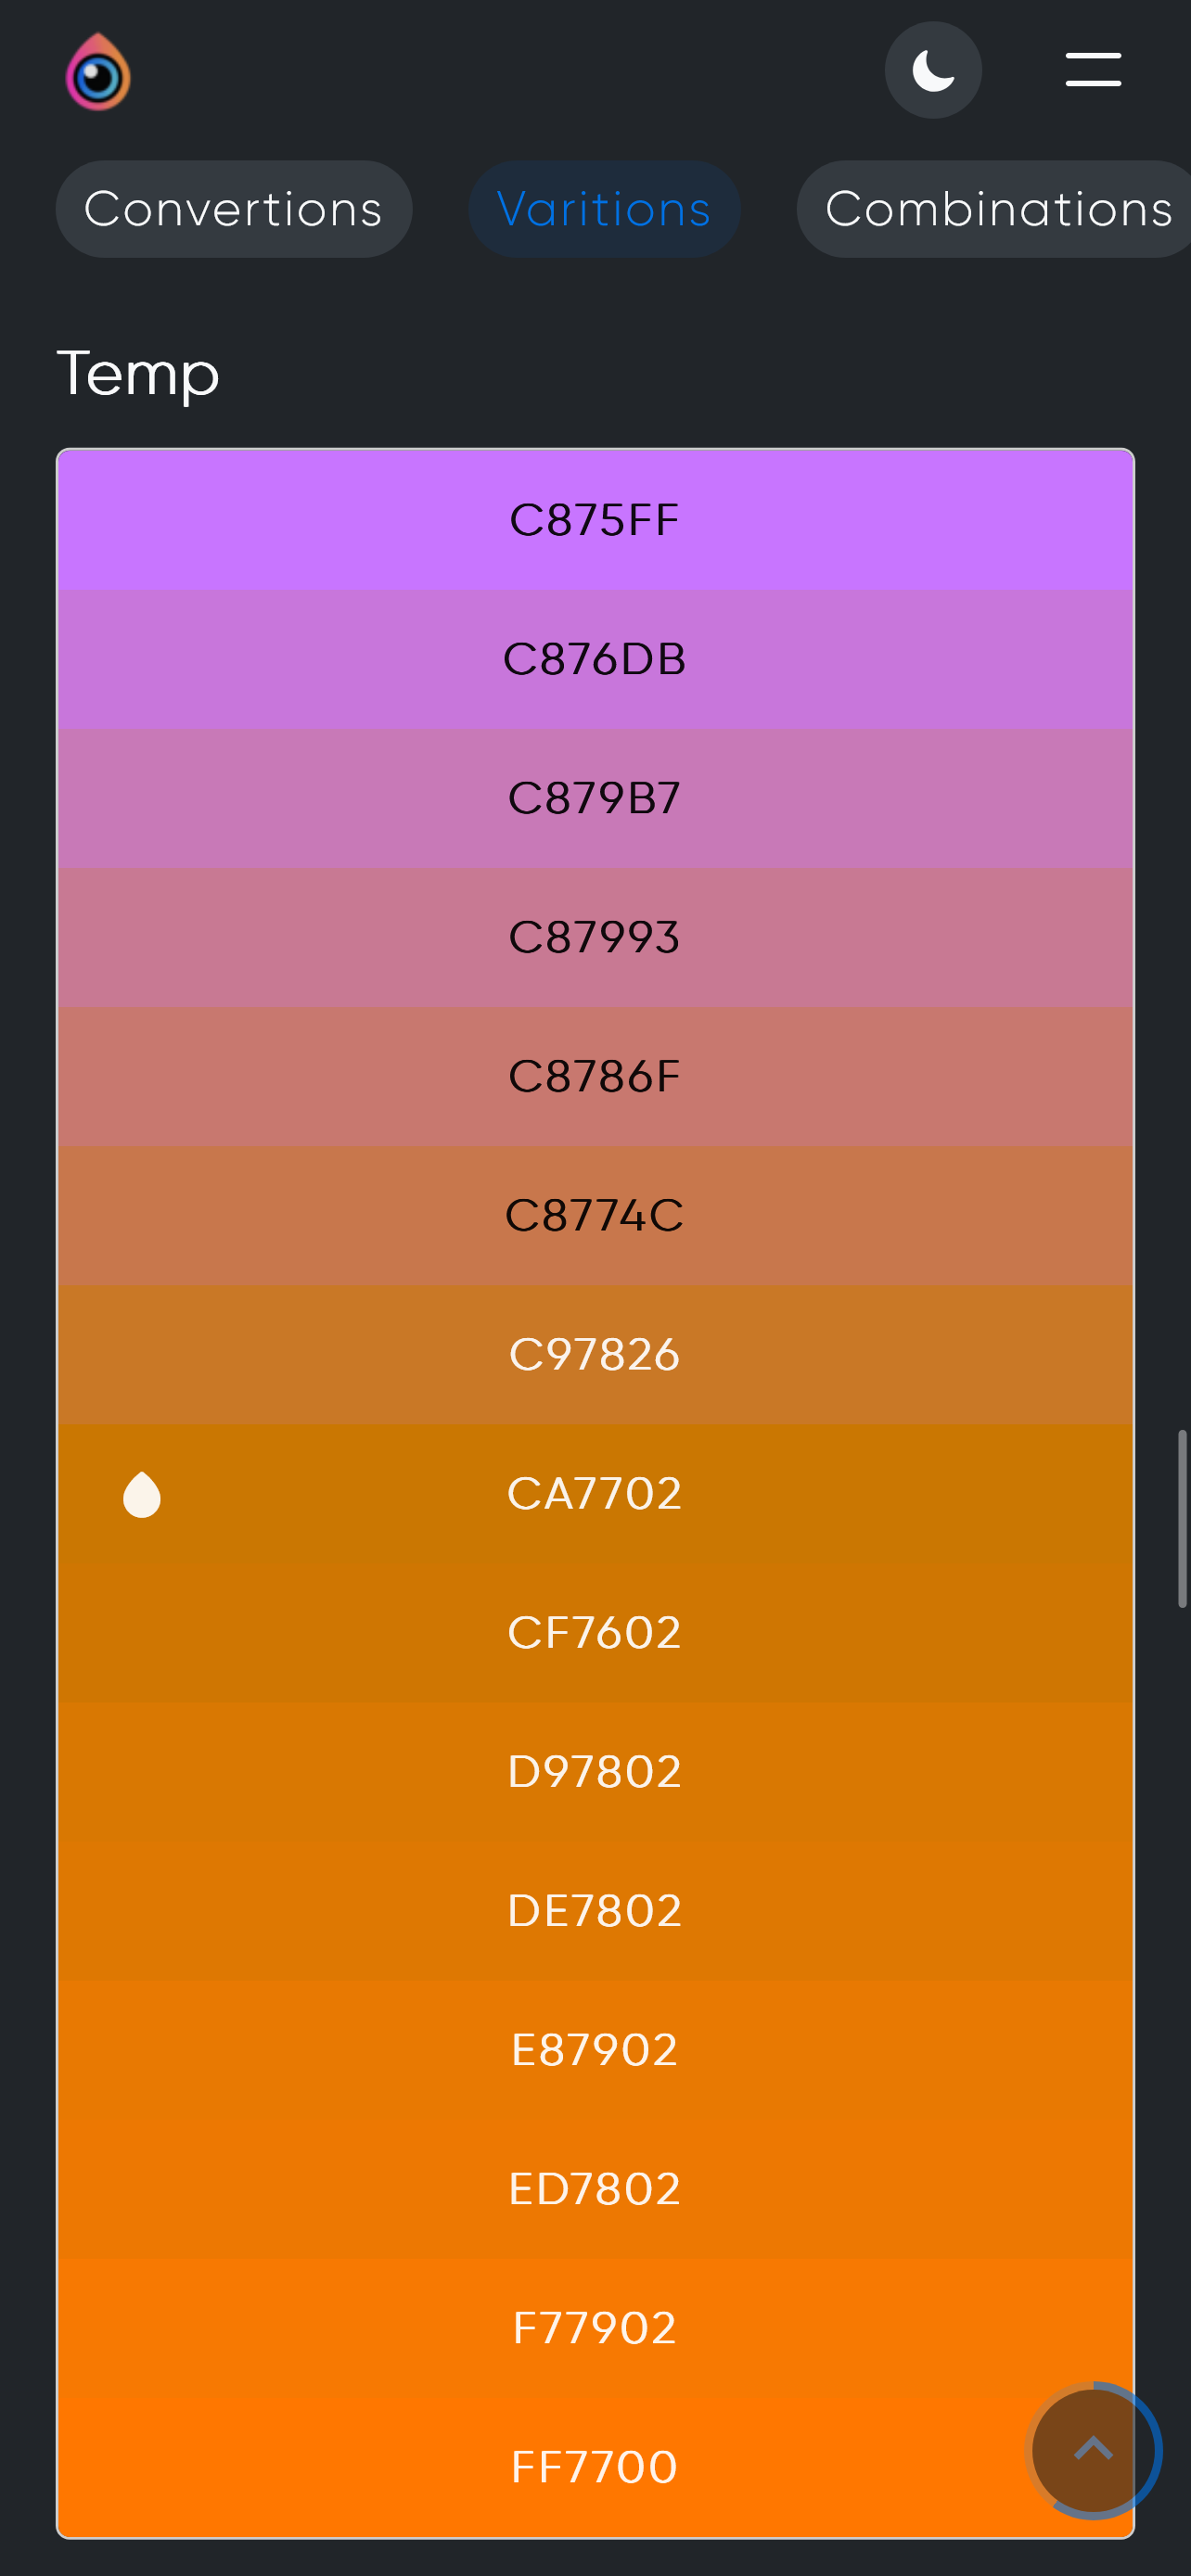This screenshot has height=2576, width=1191.
Task: Pick the C875FF purple swatch
Action: [x=595, y=520]
